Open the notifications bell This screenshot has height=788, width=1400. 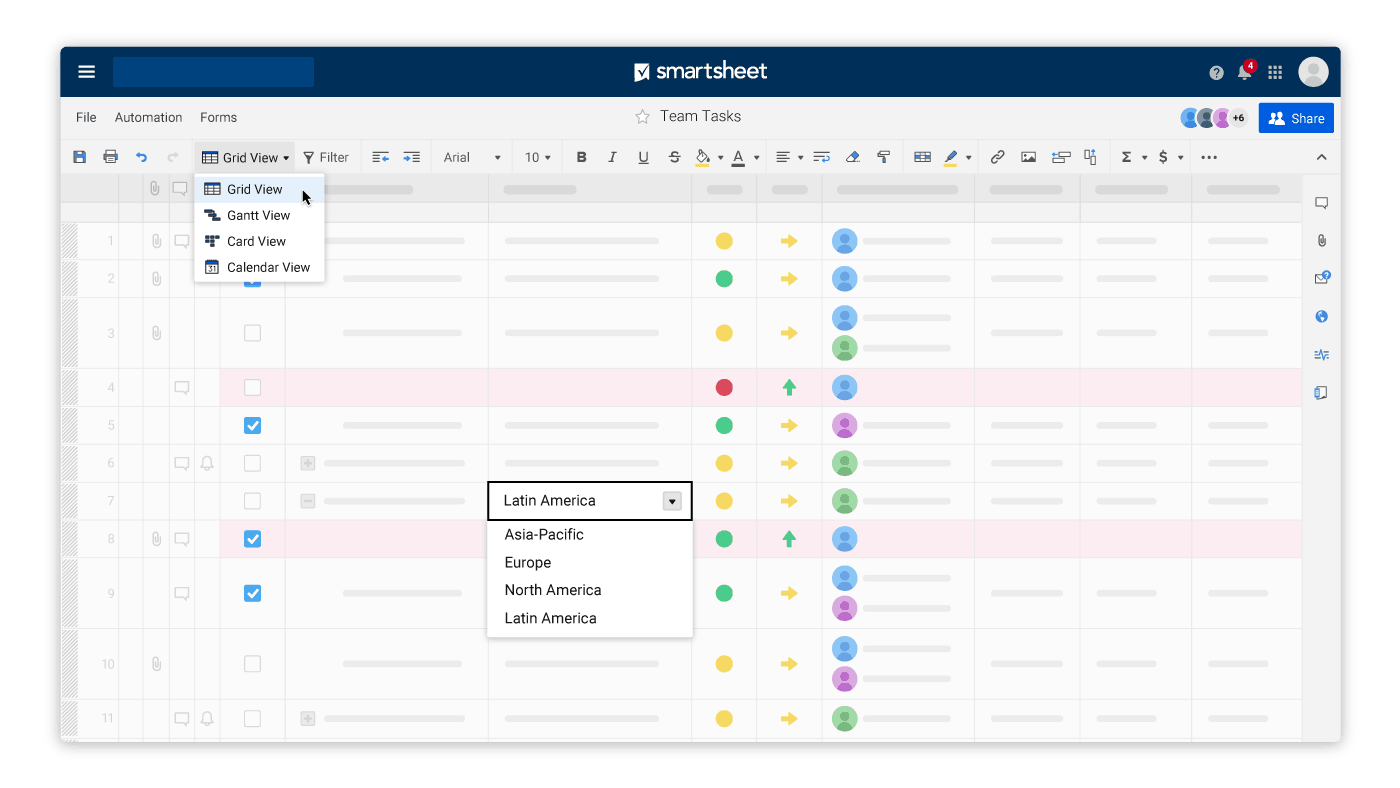pos(1244,72)
